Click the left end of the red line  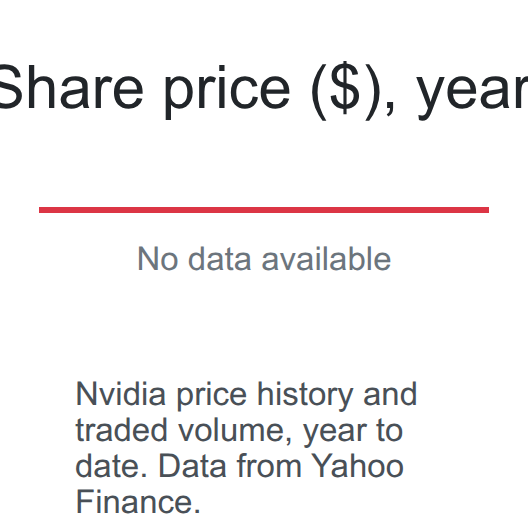pos(41,210)
